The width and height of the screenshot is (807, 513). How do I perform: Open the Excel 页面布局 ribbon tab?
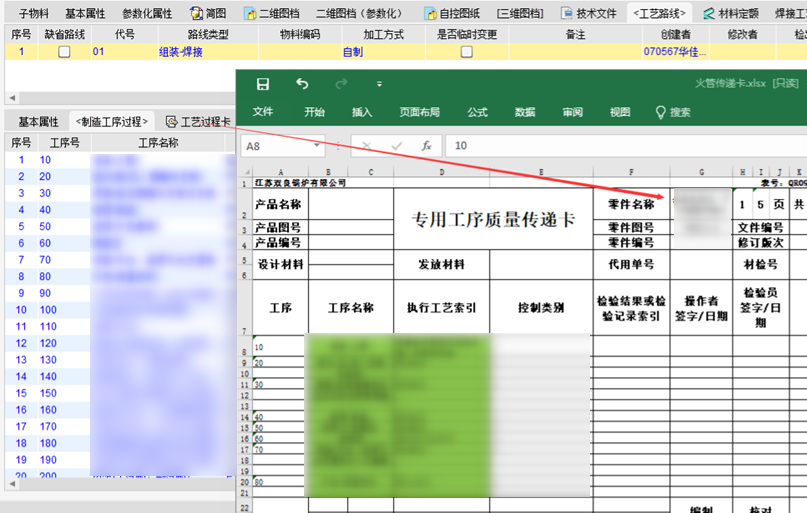(419, 112)
